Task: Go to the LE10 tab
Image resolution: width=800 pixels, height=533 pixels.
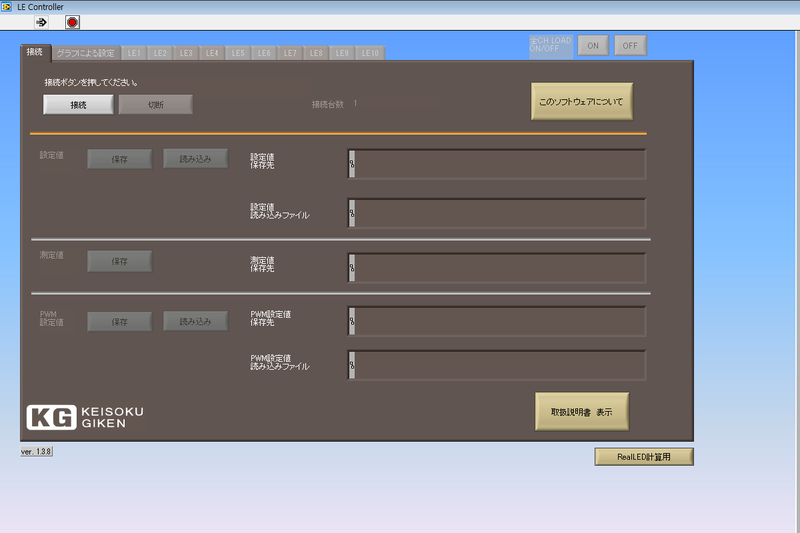Action: point(370,52)
